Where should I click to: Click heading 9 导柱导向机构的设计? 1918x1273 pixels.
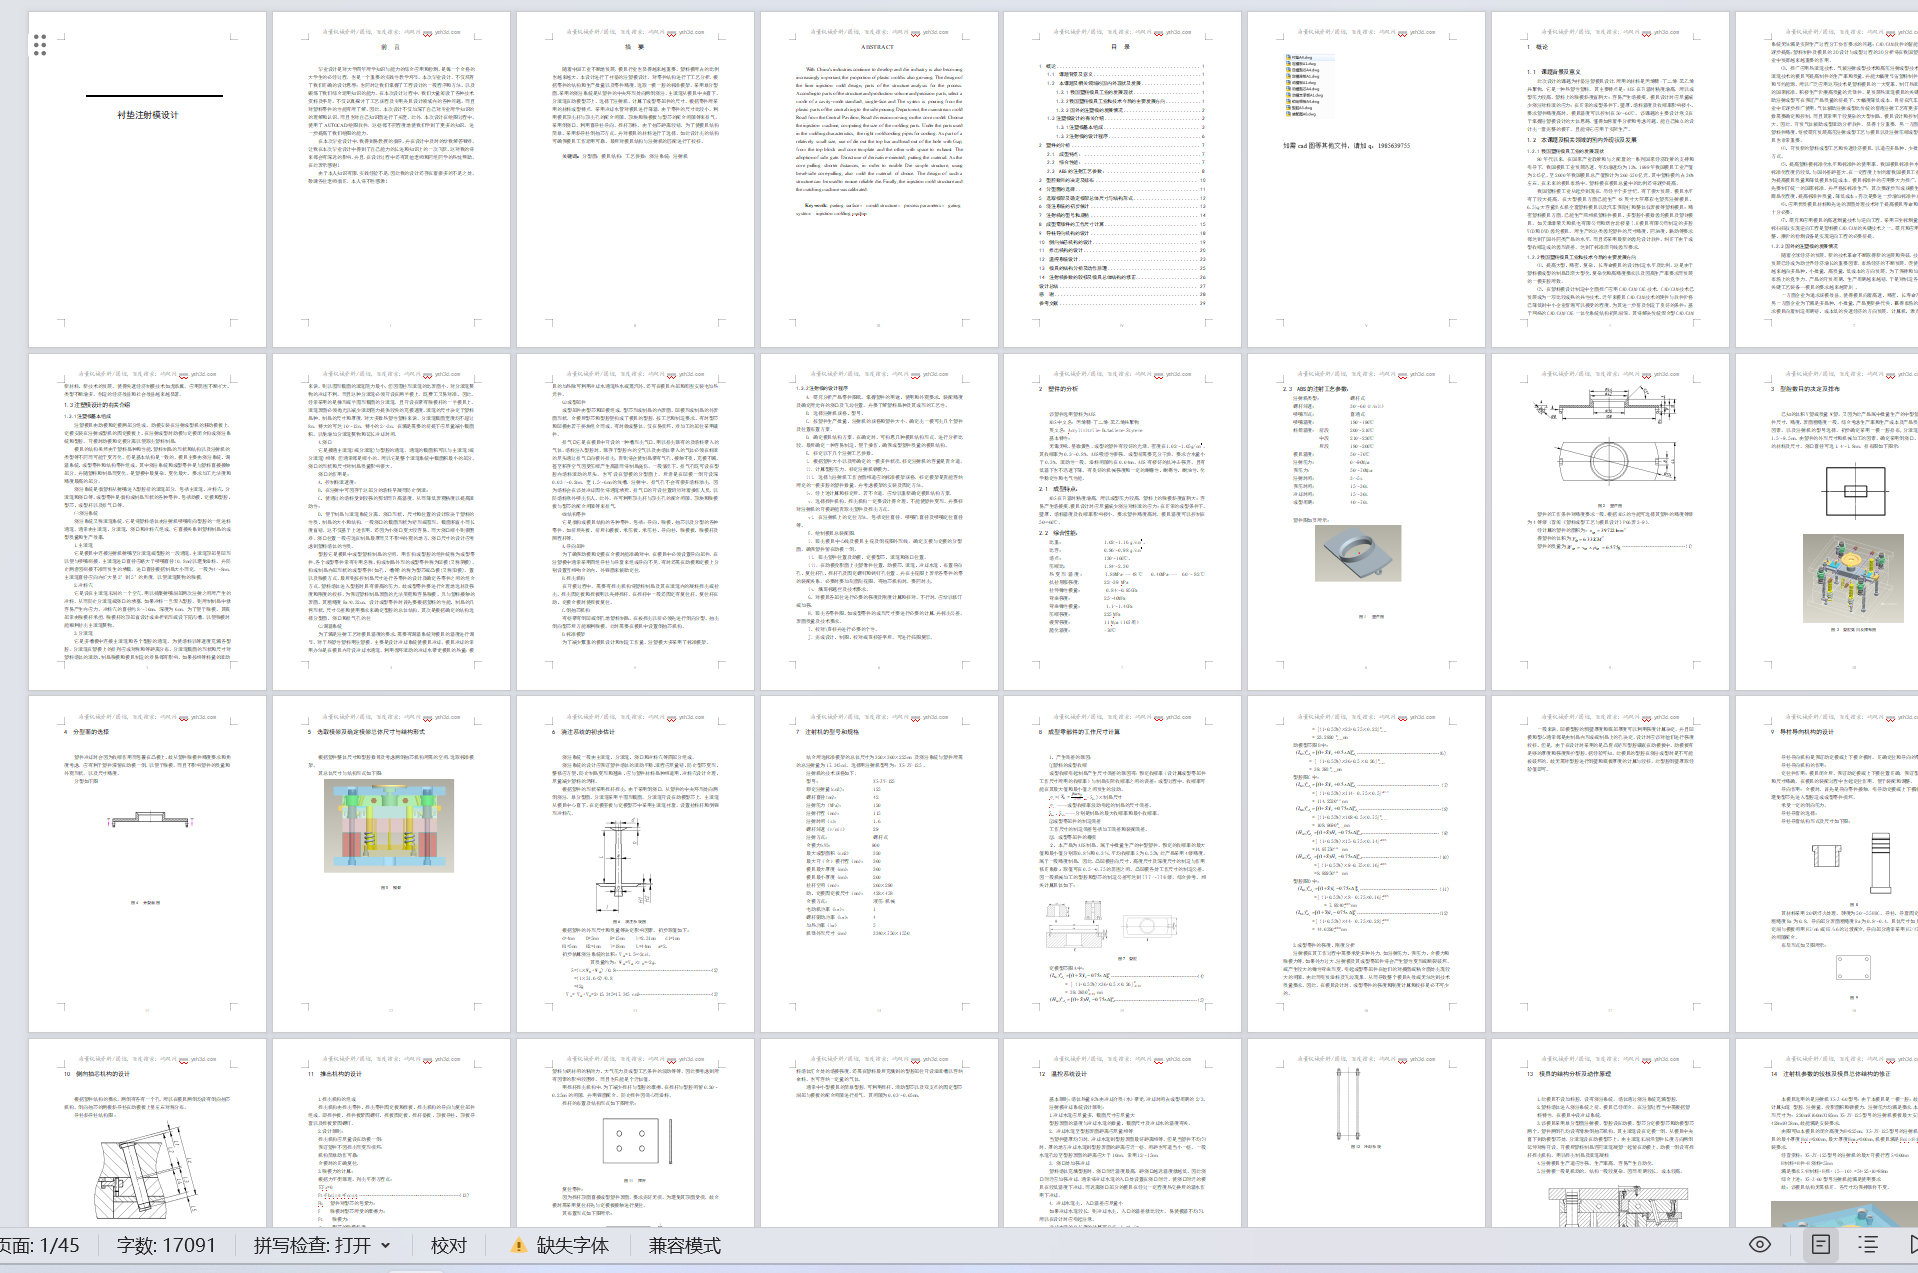pos(1814,732)
